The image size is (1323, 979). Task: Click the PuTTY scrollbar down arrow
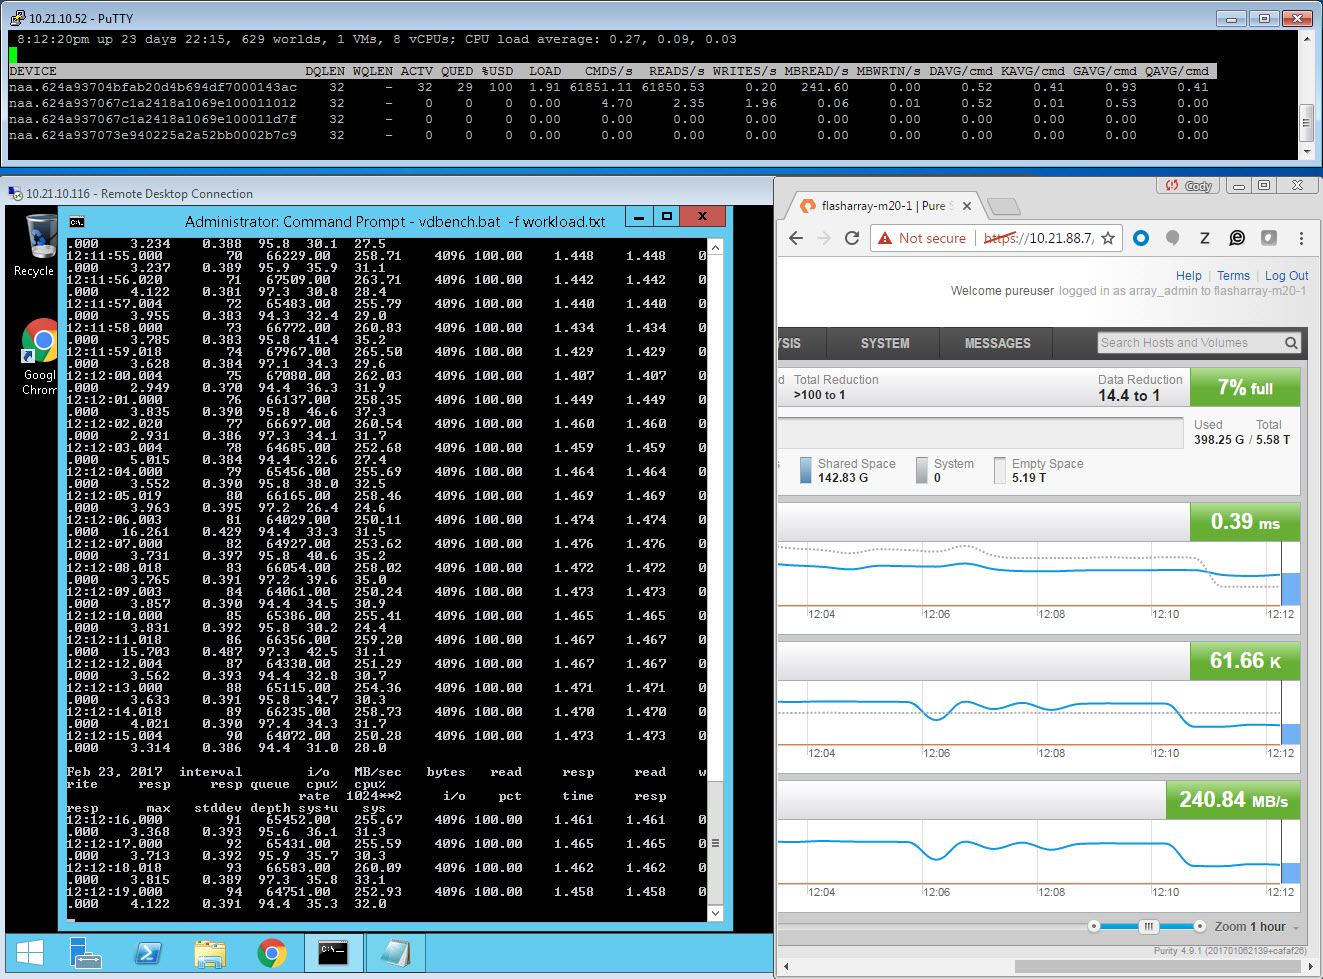[1306, 152]
